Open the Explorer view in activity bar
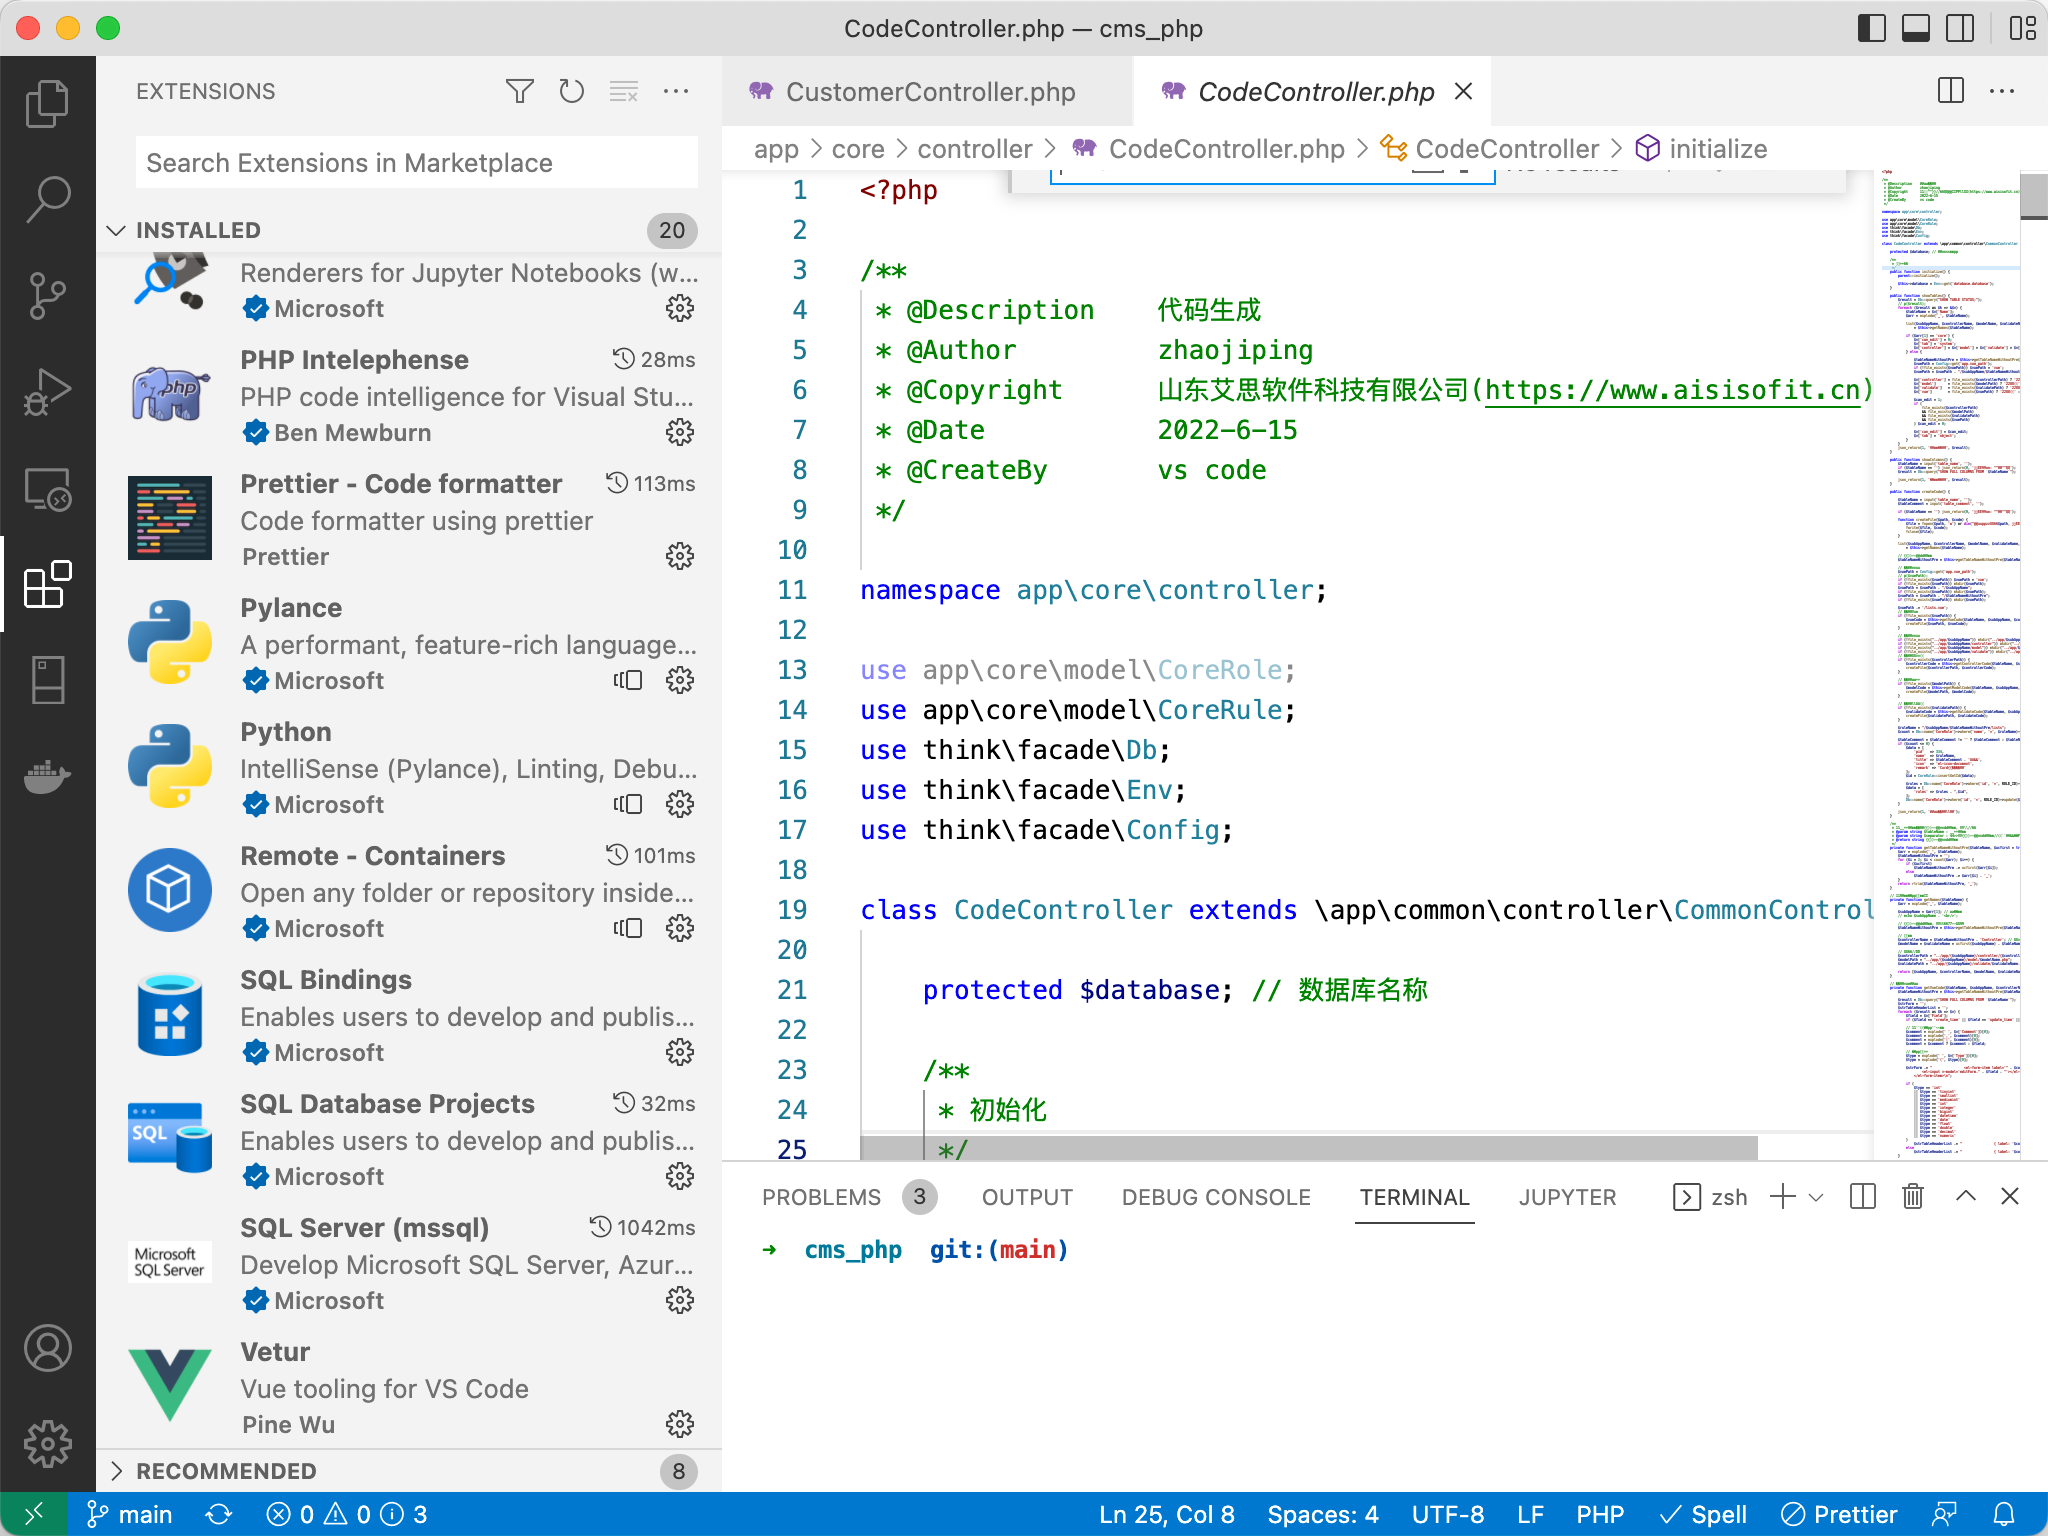 coord(47,103)
